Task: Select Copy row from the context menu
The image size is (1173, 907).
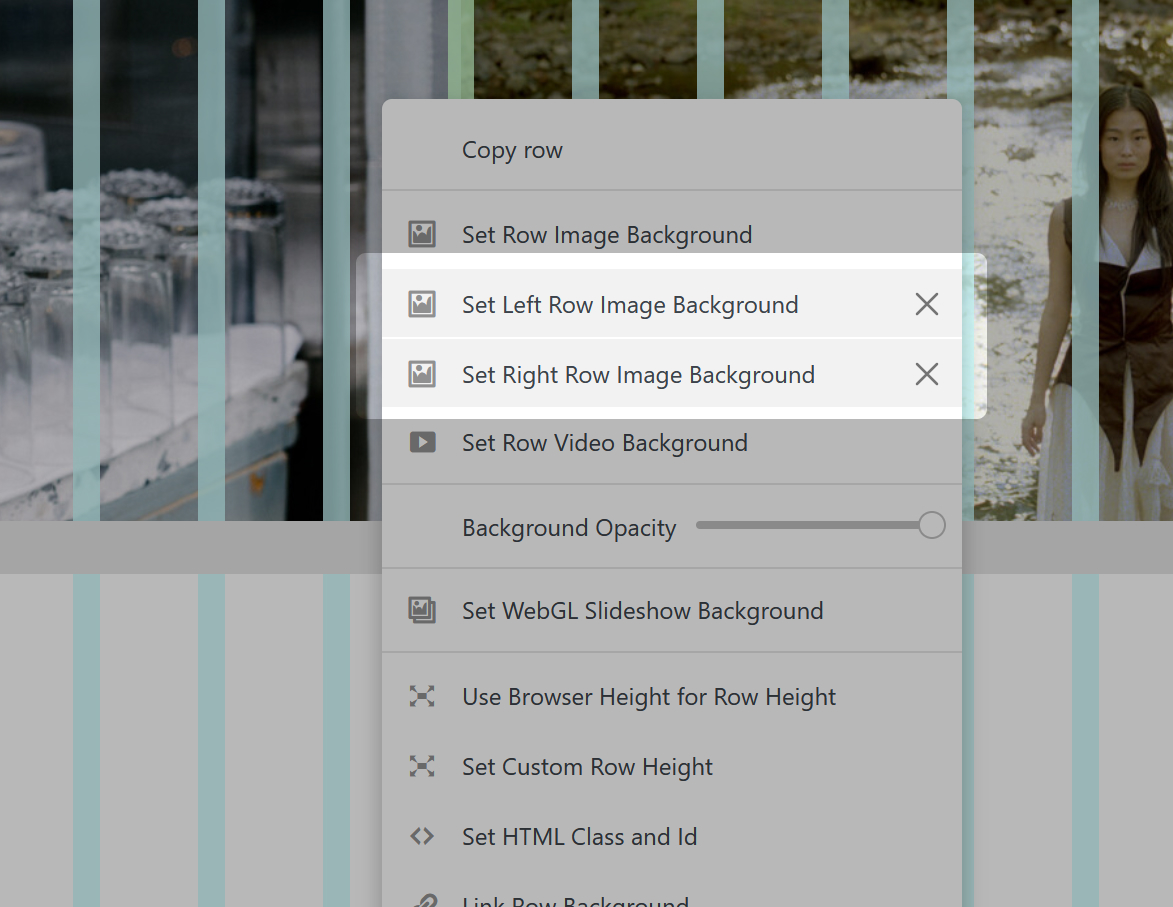Action: pyautogui.click(x=512, y=150)
